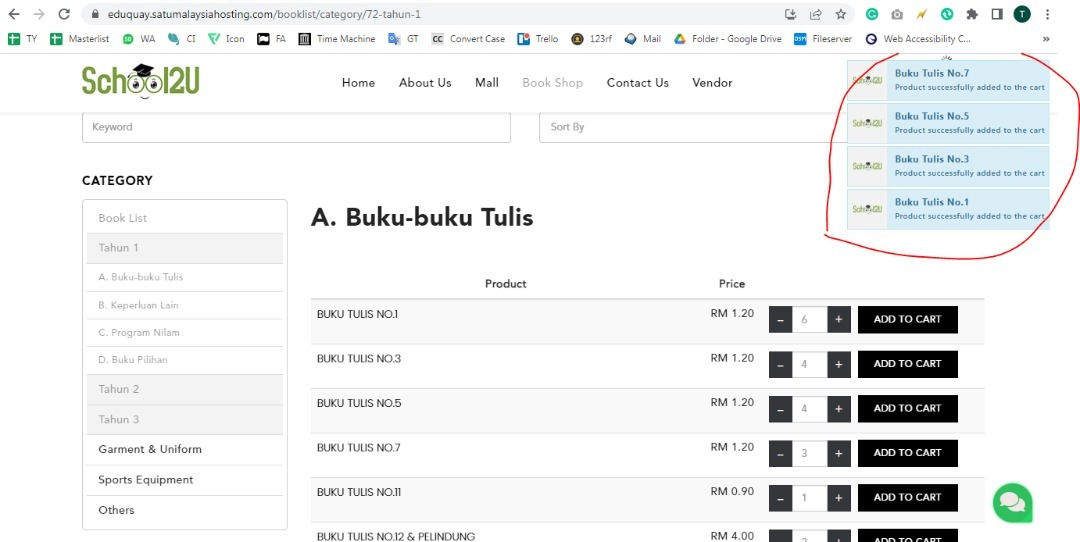Add BUKU TULIS NO.5 to cart
This screenshot has width=1080, height=542.
pos(907,408)
